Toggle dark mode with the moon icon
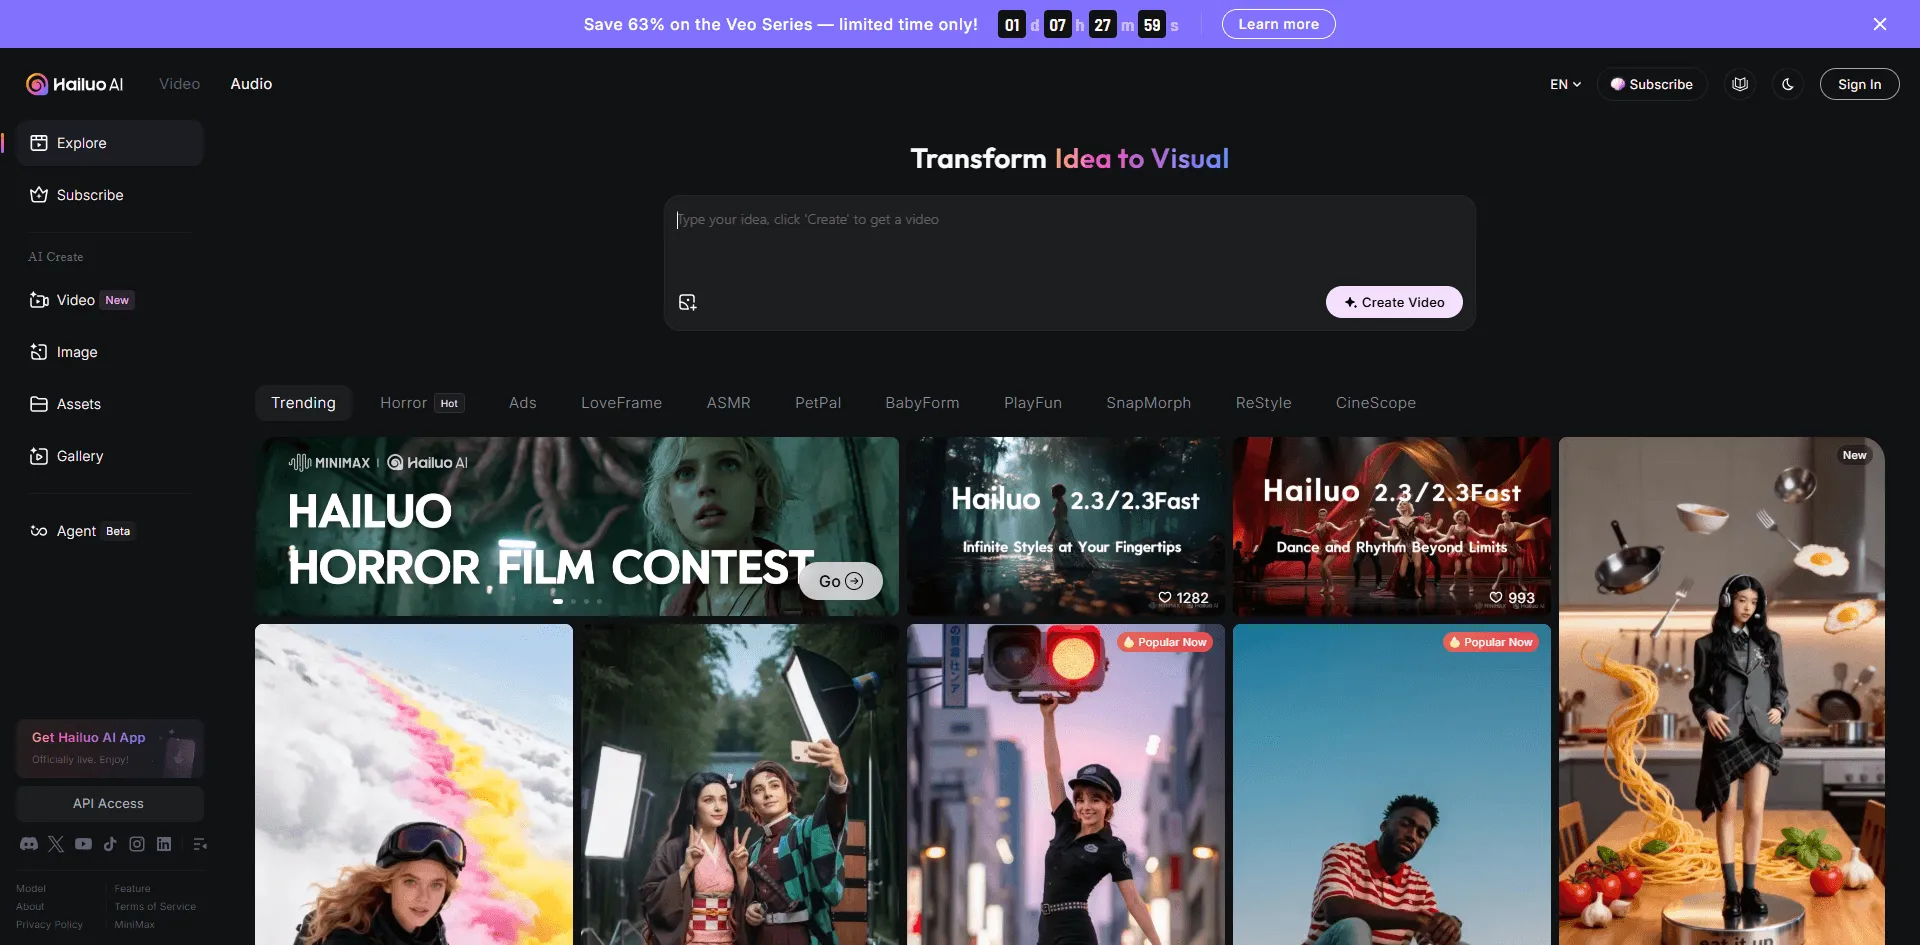Image resolution: width=1920 pixels, height=945 pixels. coord(1788,84)
